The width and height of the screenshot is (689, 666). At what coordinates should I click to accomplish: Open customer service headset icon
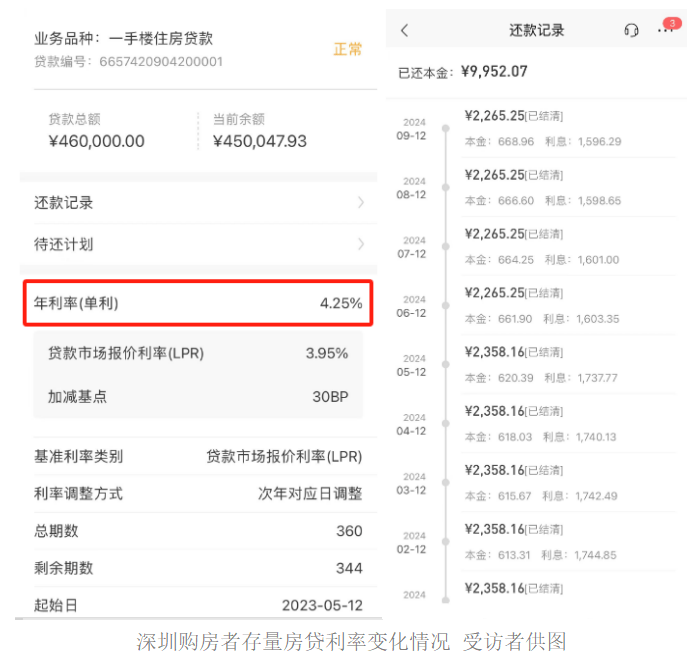coord(631,31)
